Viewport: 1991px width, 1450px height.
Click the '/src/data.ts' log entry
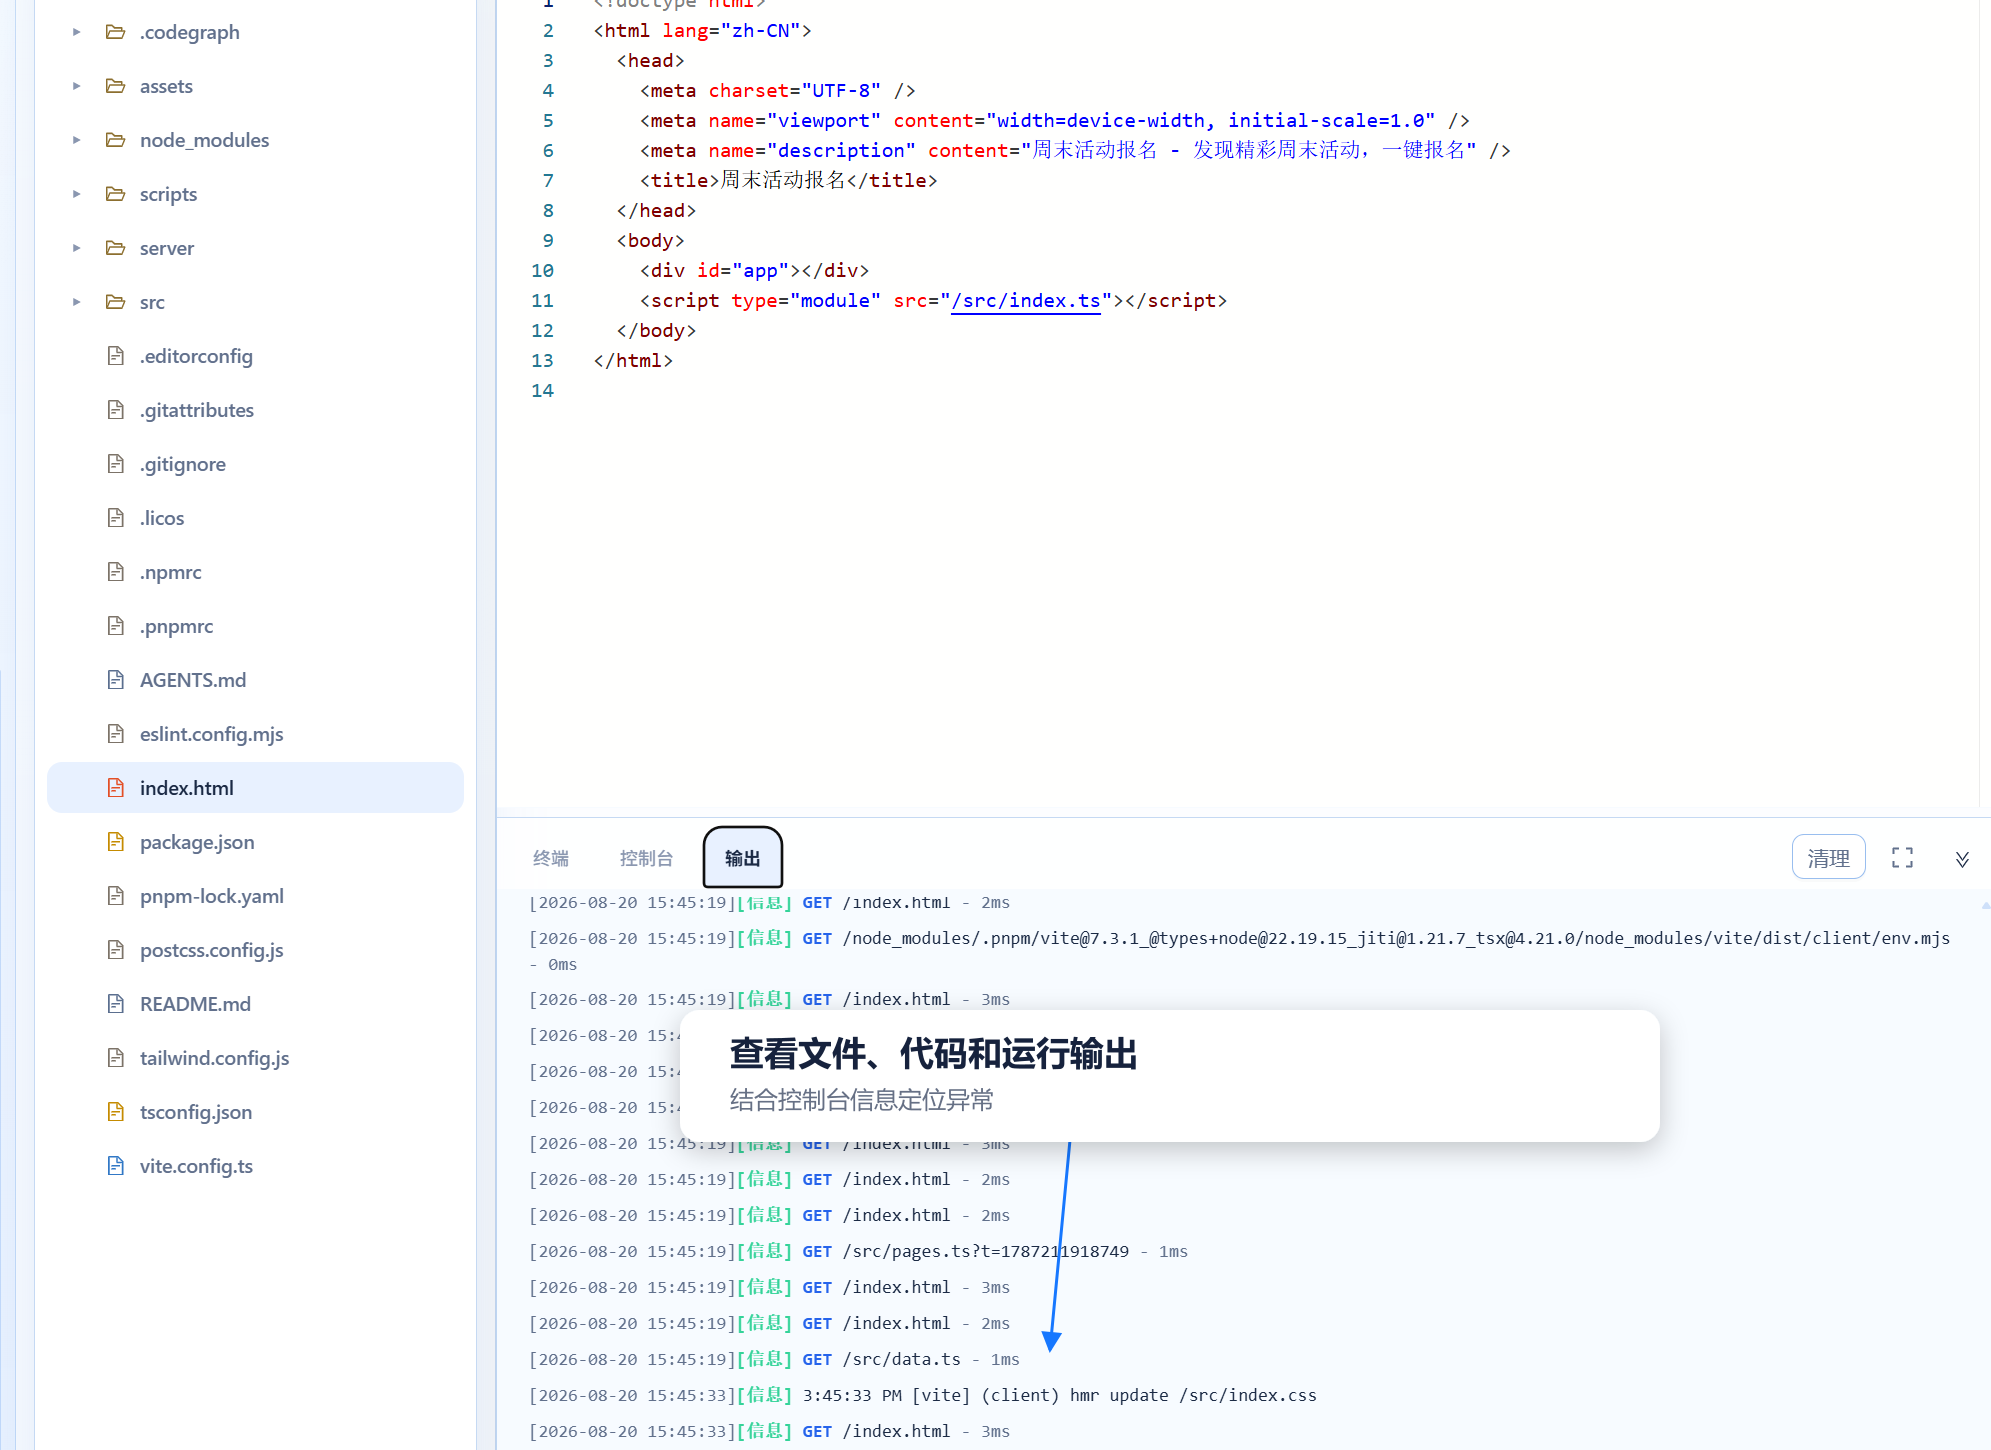coord(774,1359)
